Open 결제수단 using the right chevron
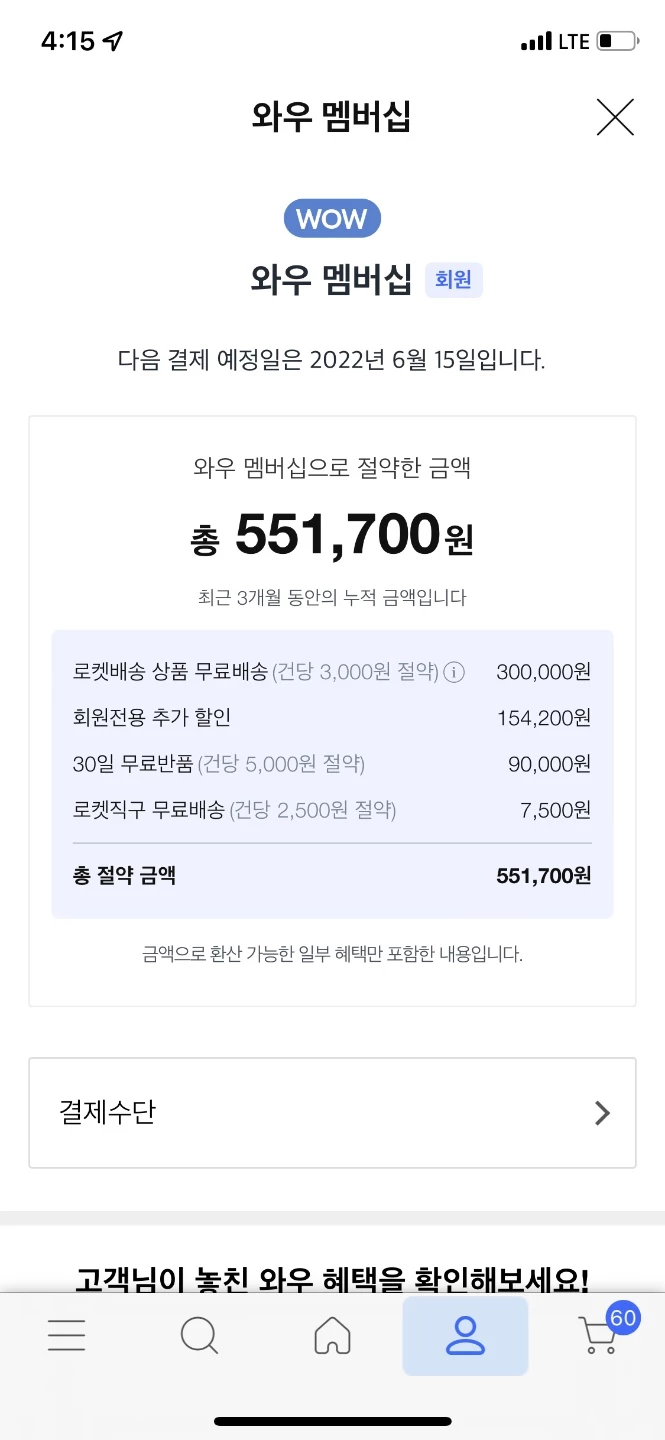Viewport: 665px width, 1440px height. coord(601,1113)
